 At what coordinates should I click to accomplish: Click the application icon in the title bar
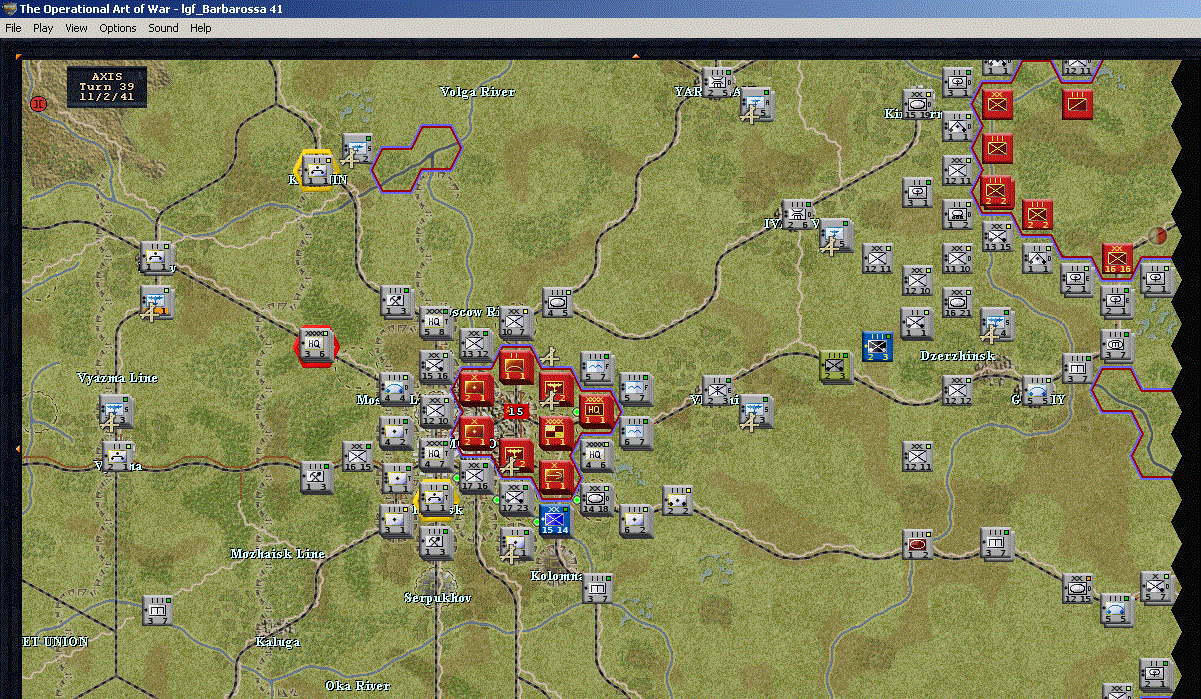(10, 8)
